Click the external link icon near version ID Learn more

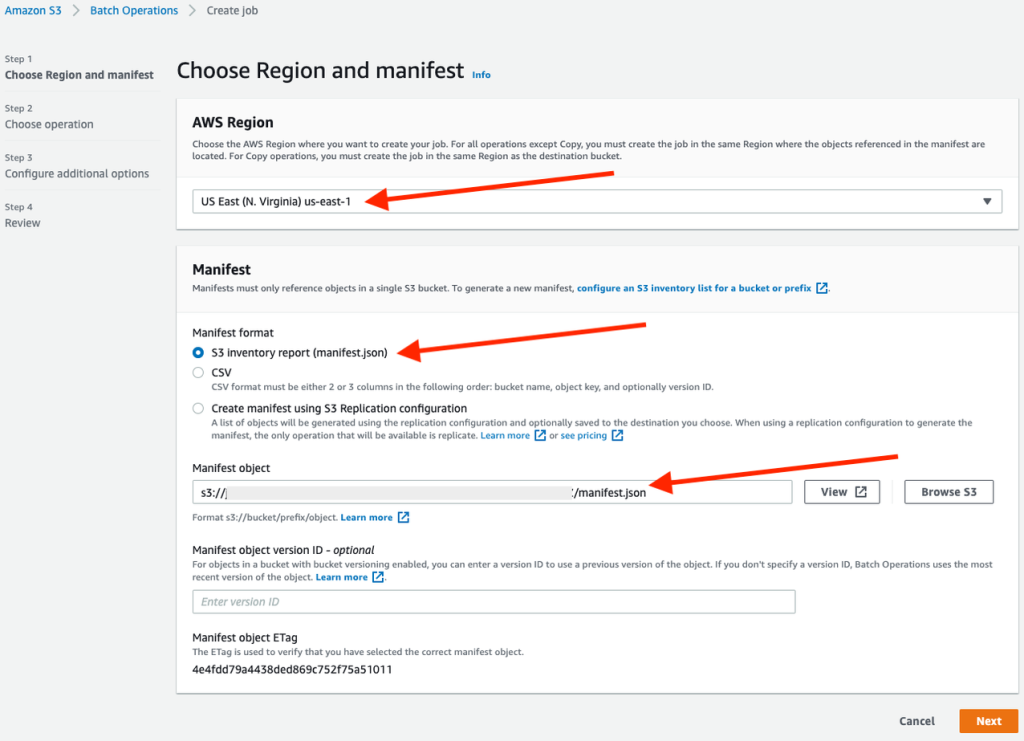[379, 576]
